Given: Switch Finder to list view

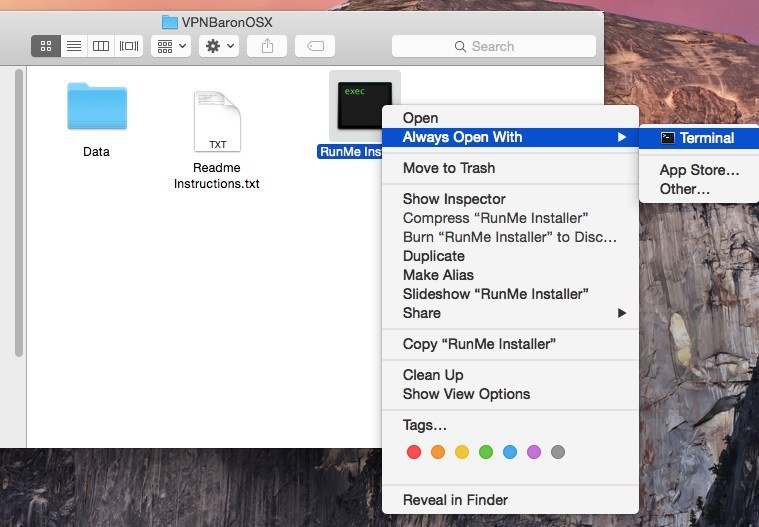Looking at the screenshot, I should click(74, 46).
